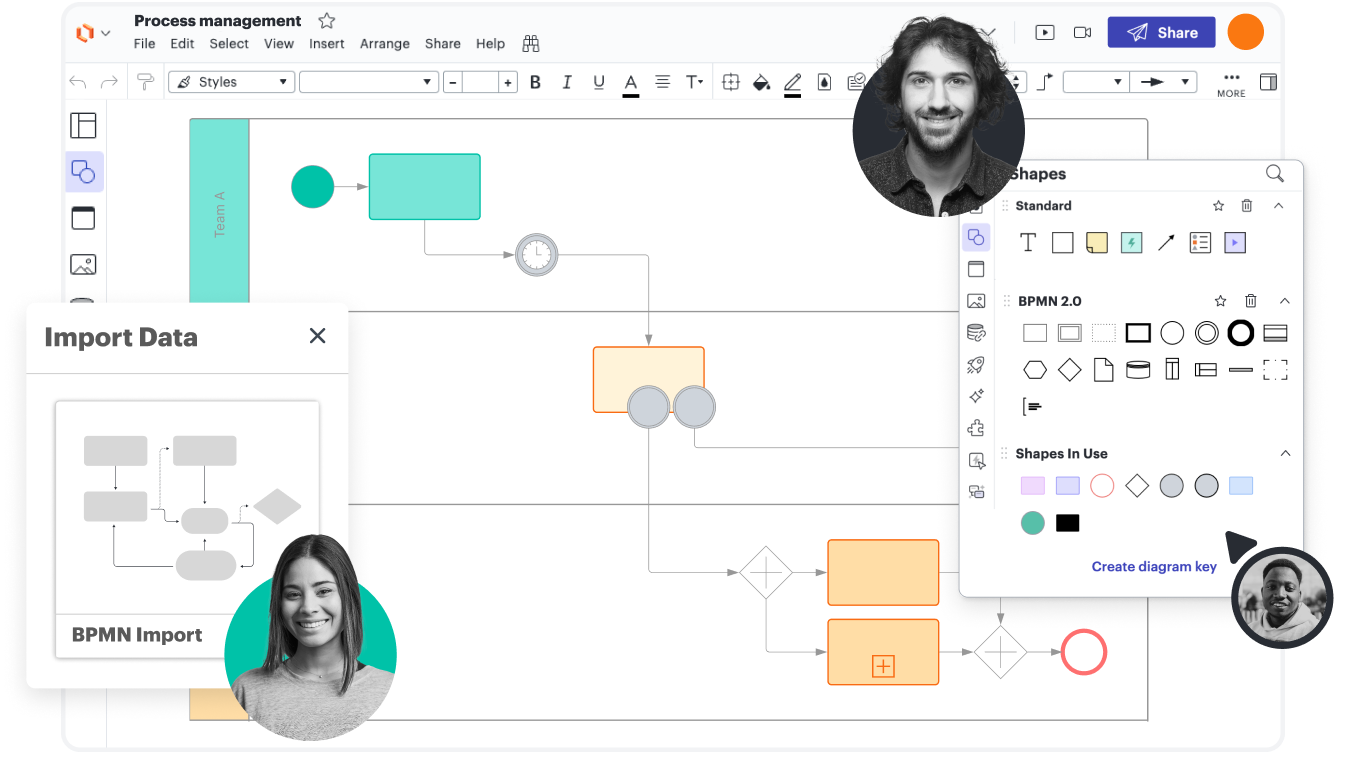1361x764 pixels.
Task: Open the Styles dropdown
Action: 231,82
